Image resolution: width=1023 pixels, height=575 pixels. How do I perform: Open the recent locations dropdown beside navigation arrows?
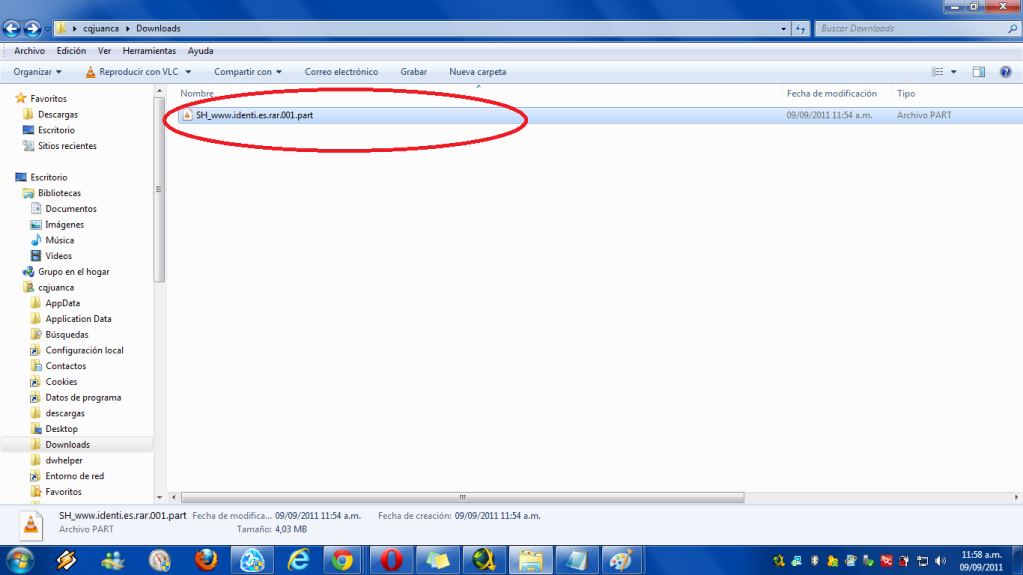tap(47, 29)
